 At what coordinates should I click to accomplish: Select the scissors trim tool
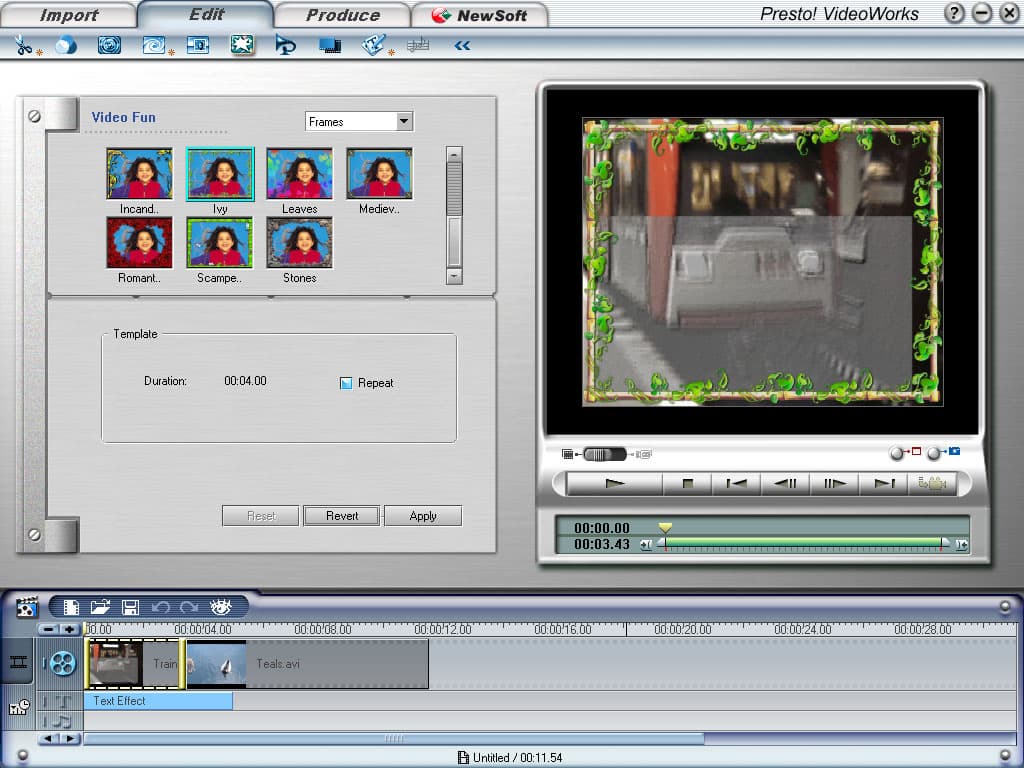point(24,45)
